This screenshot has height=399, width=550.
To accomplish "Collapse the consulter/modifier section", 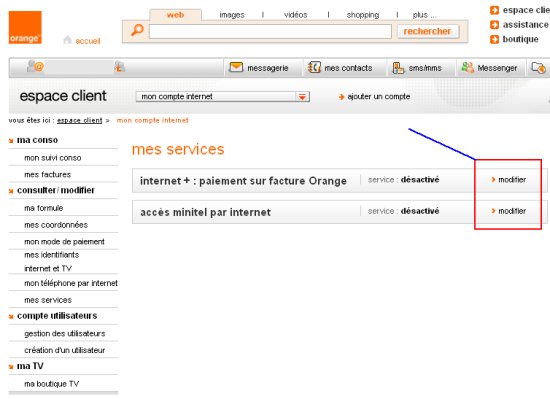I will click(11, 191).
